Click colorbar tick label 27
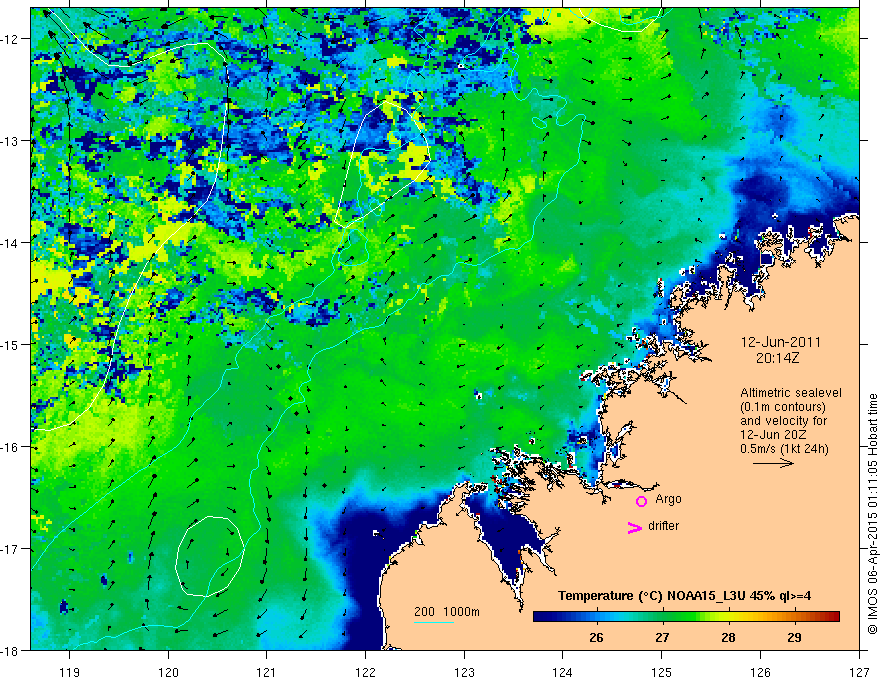 pyautogui.click(x=662, y=638)
